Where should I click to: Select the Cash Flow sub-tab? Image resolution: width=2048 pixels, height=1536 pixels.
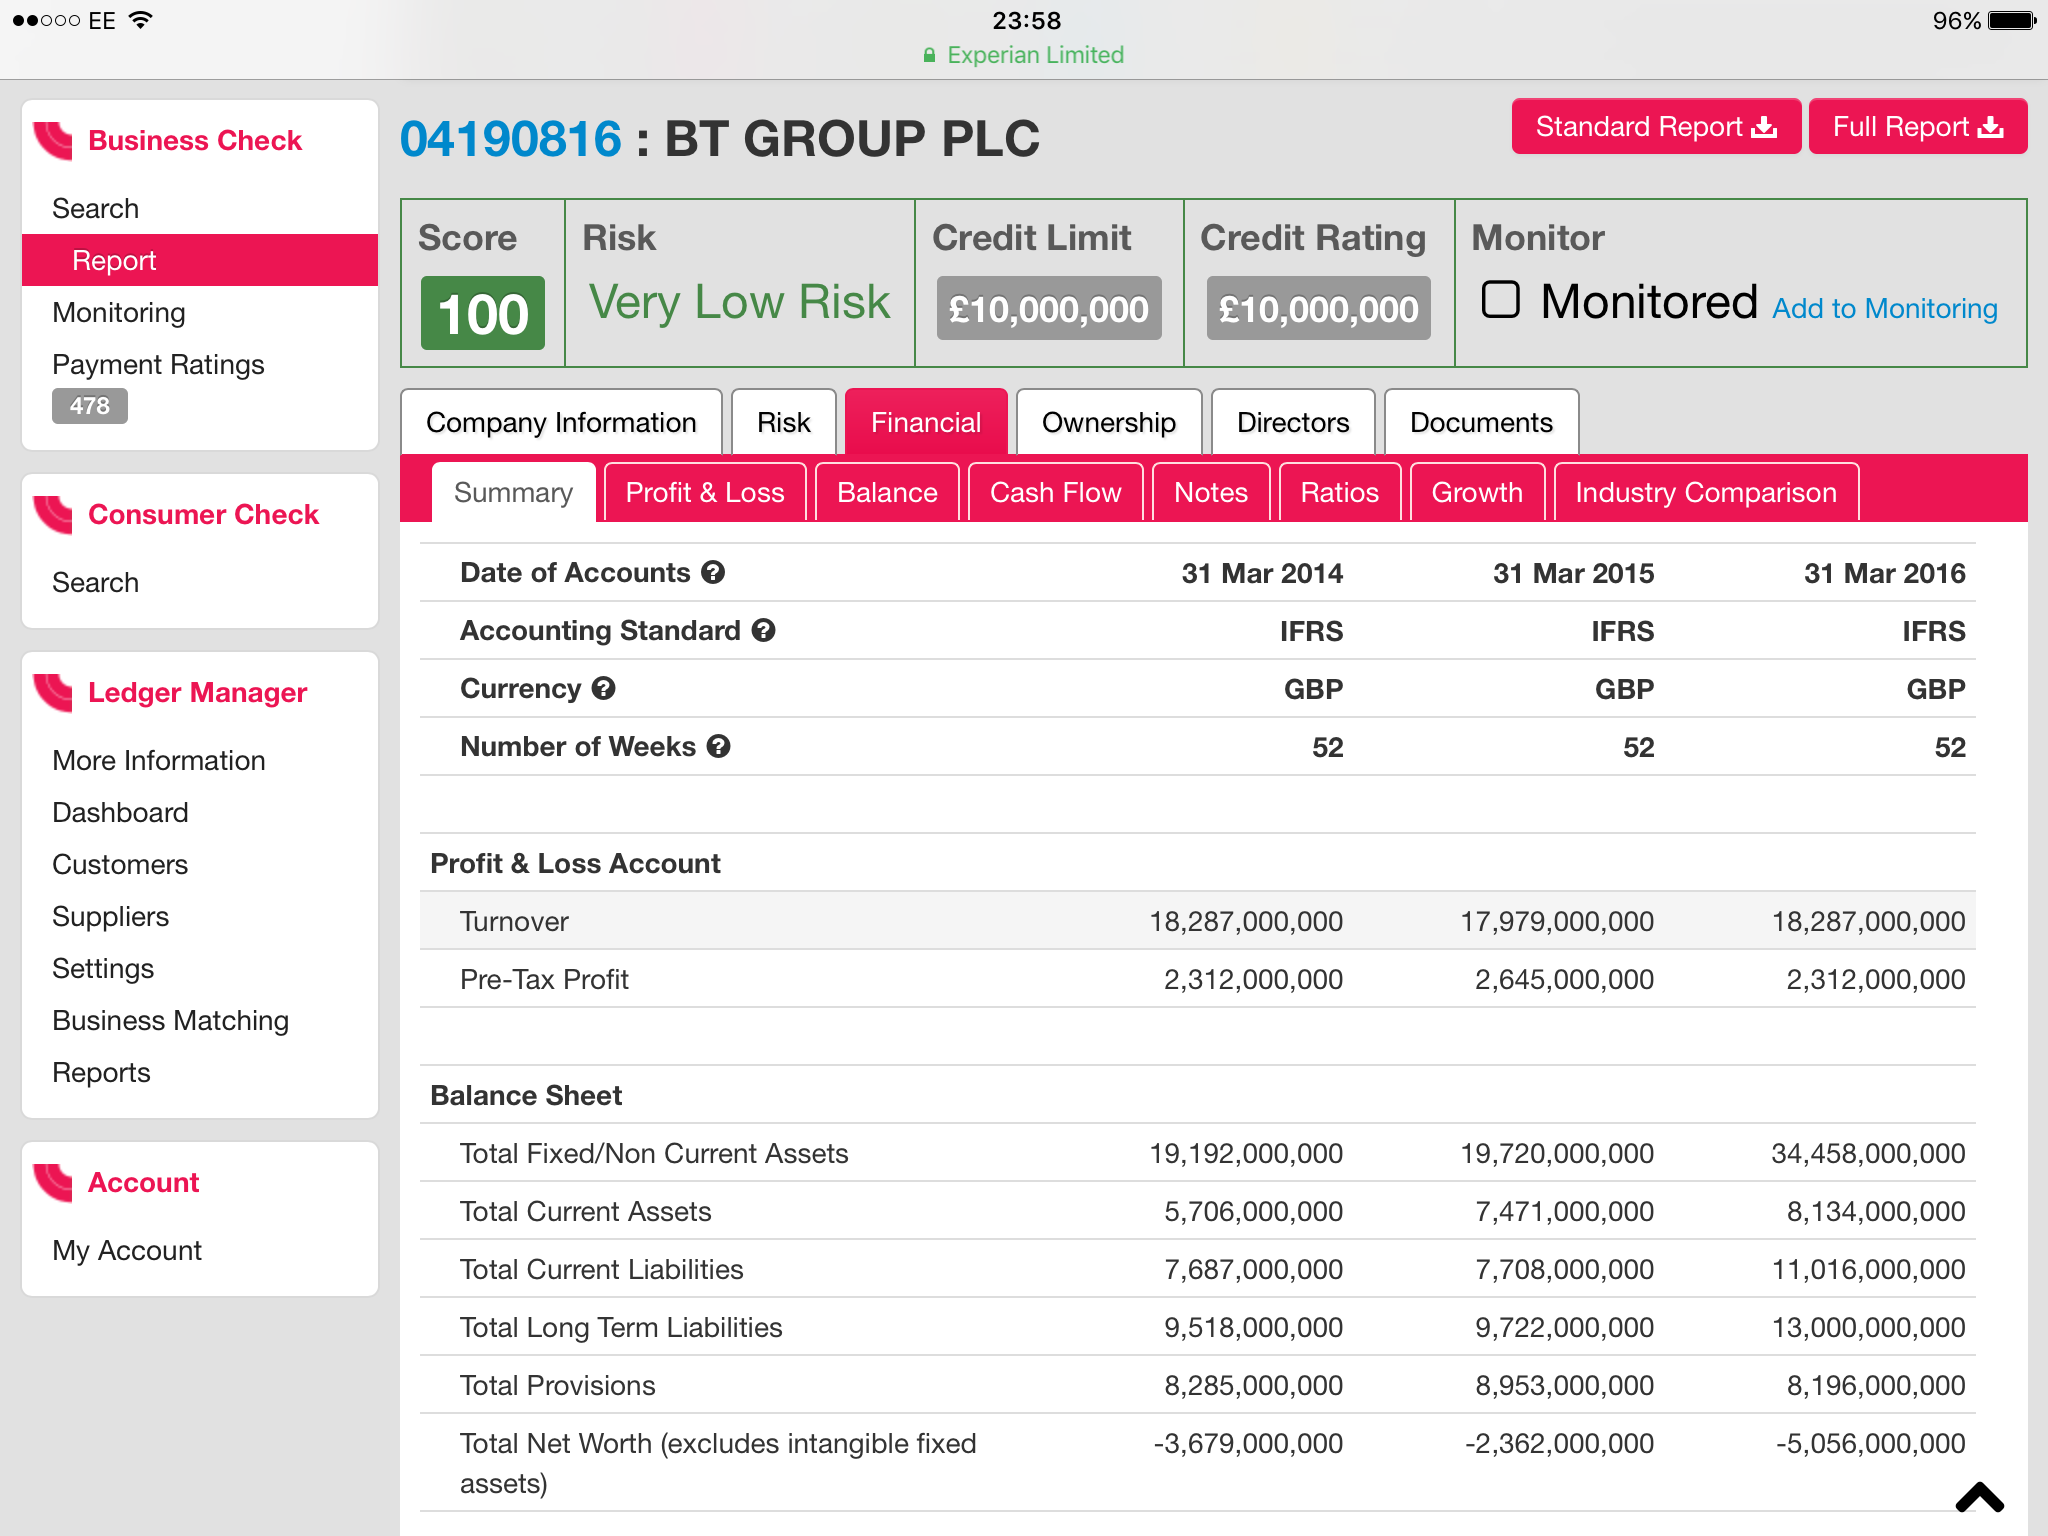[1055, 492]
